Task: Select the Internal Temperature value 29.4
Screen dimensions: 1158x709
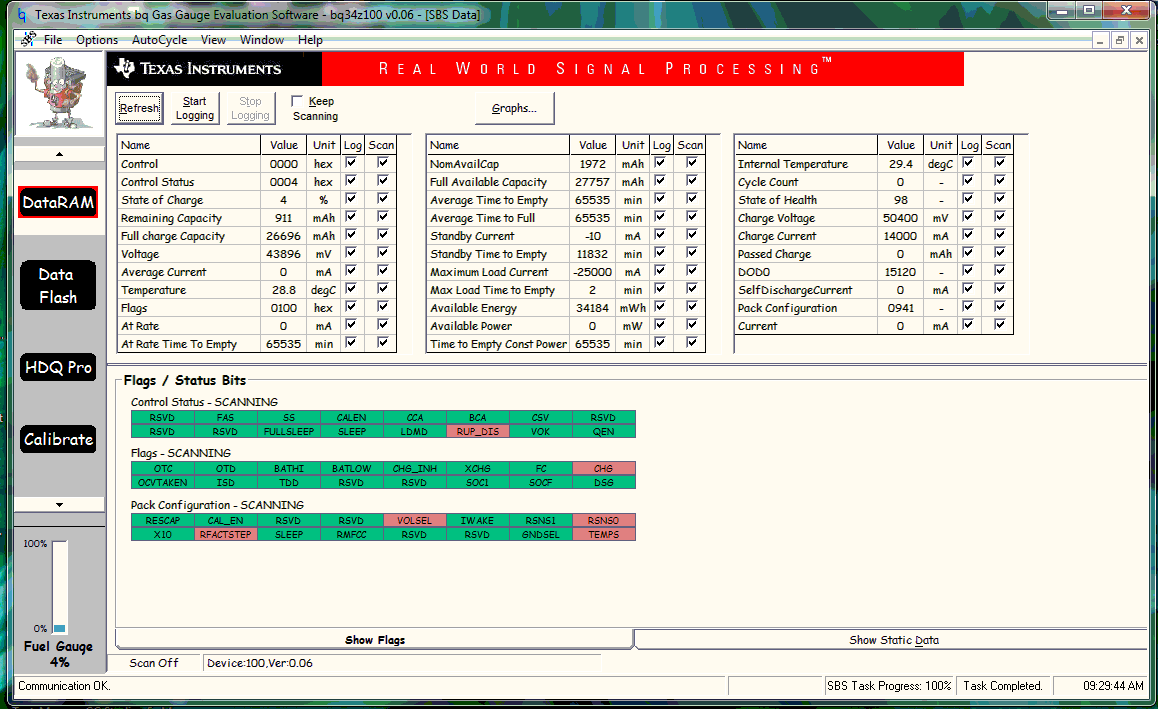Action: [900, 164]
